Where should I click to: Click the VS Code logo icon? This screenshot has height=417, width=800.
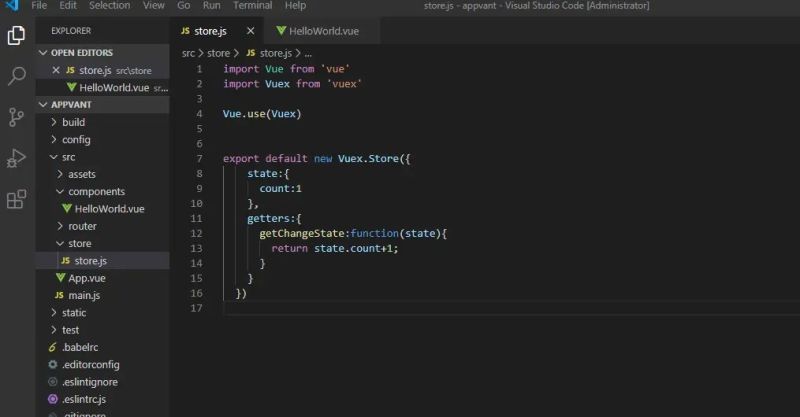(x=11, y=6)
